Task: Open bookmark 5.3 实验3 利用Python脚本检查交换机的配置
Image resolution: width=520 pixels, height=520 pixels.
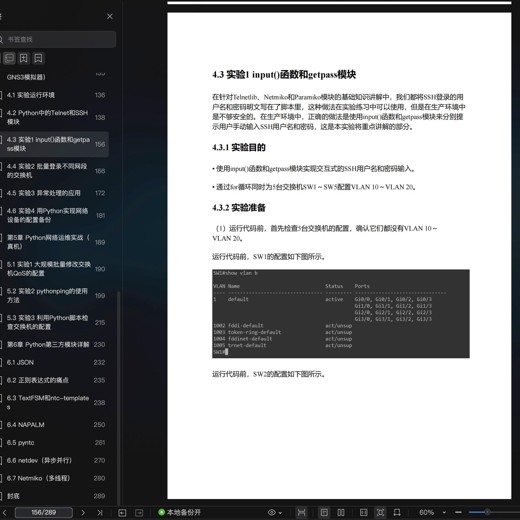Action: [53, 322]
